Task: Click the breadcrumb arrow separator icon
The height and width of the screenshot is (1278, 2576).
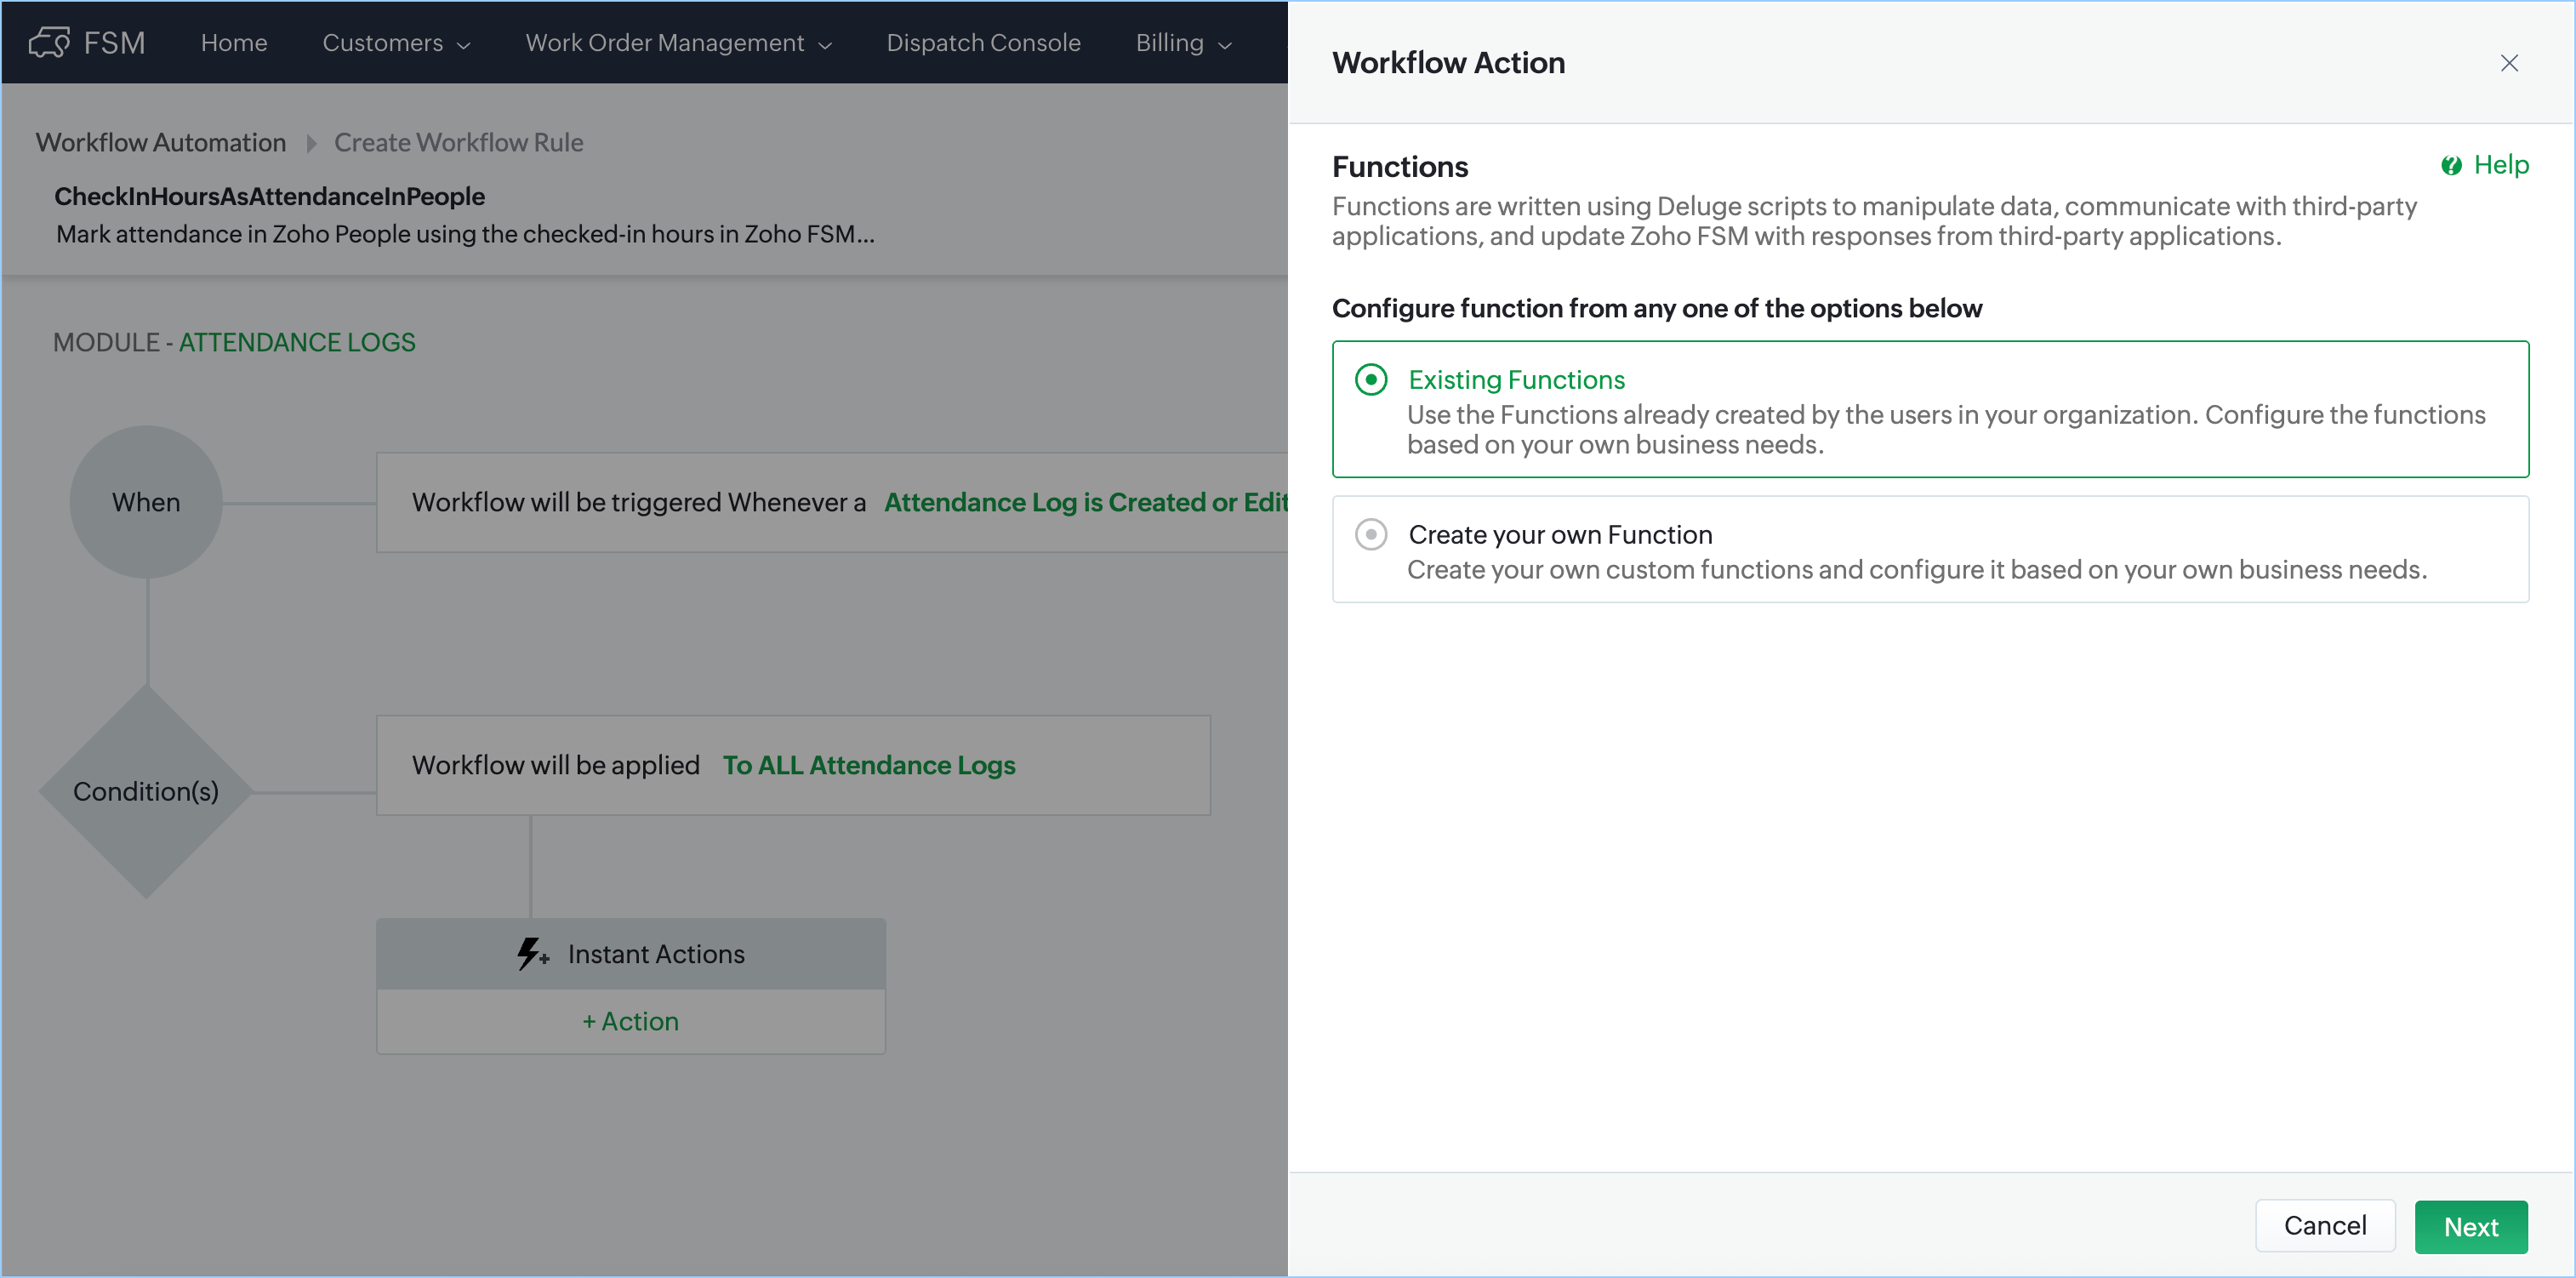Action: tap(311, 143)
